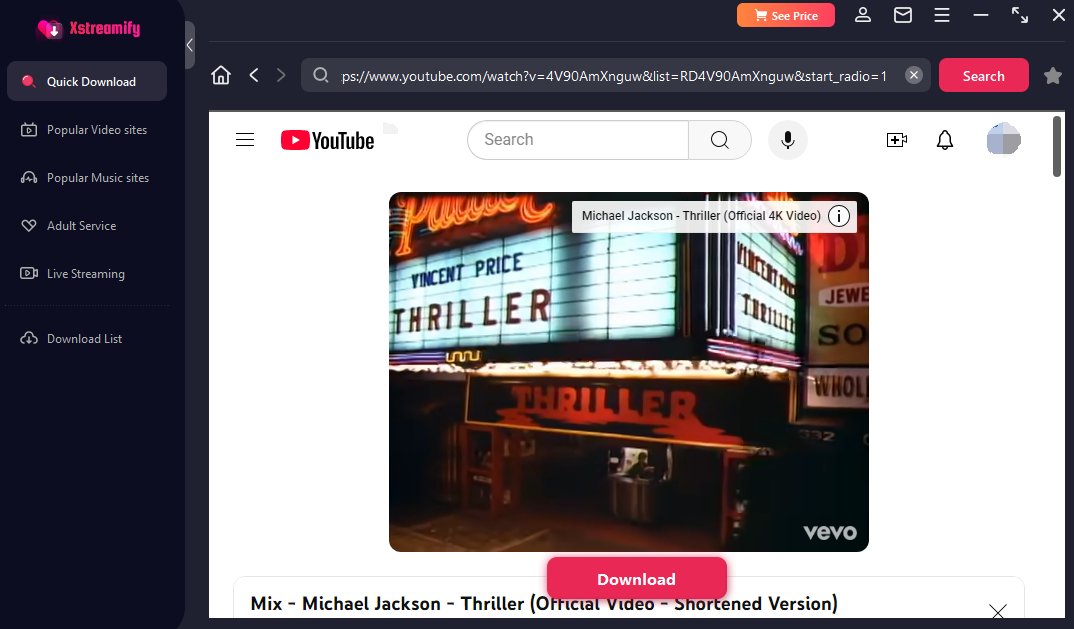Click the address bar search icon
Image resolution: width=1074 pixels, height=629 pixels.
pyautogui.click(x=321, y=75)
